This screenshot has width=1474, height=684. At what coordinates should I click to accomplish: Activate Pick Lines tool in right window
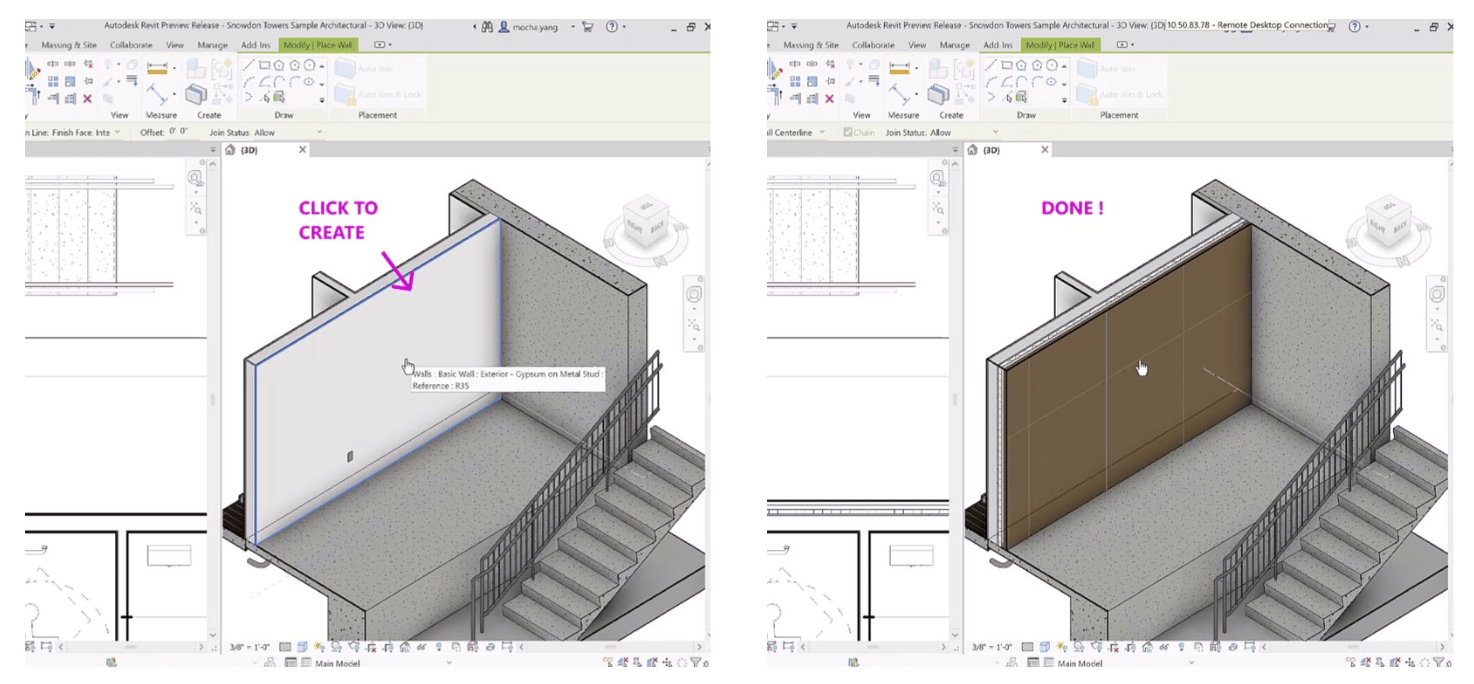pyautogui.click(x=1007, y=97)
